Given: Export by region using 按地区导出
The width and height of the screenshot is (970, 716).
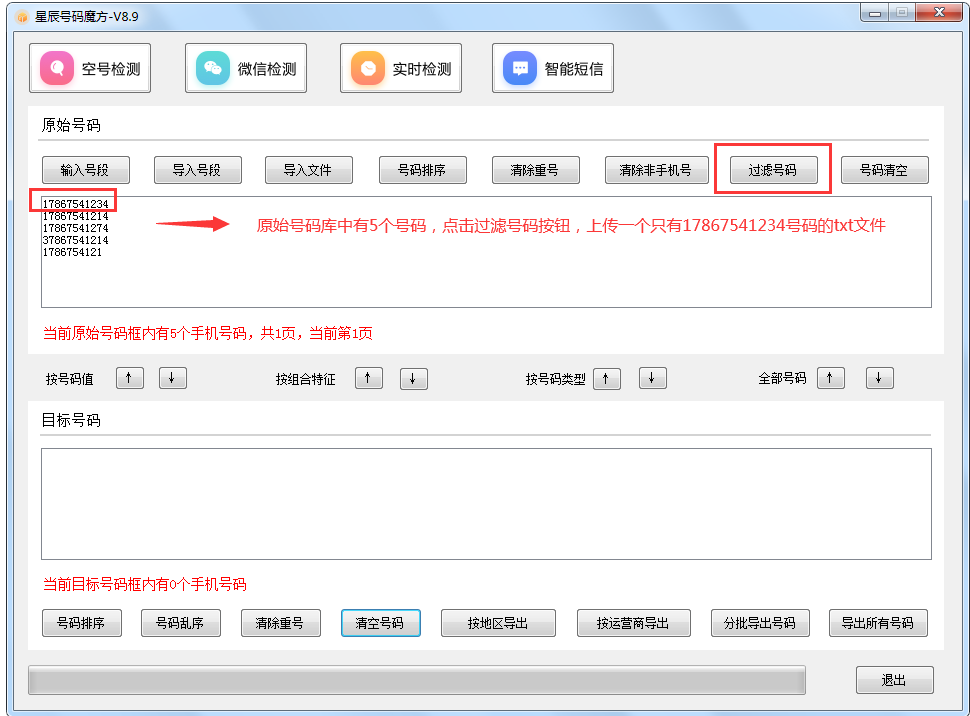Looking at the screenshot, I should (x=498, y=622).
